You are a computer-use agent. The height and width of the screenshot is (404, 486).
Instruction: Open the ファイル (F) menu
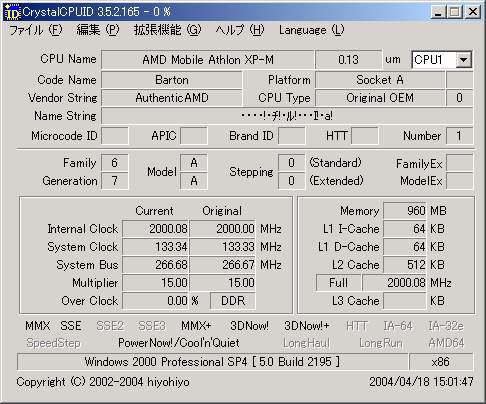pos(36,30)
